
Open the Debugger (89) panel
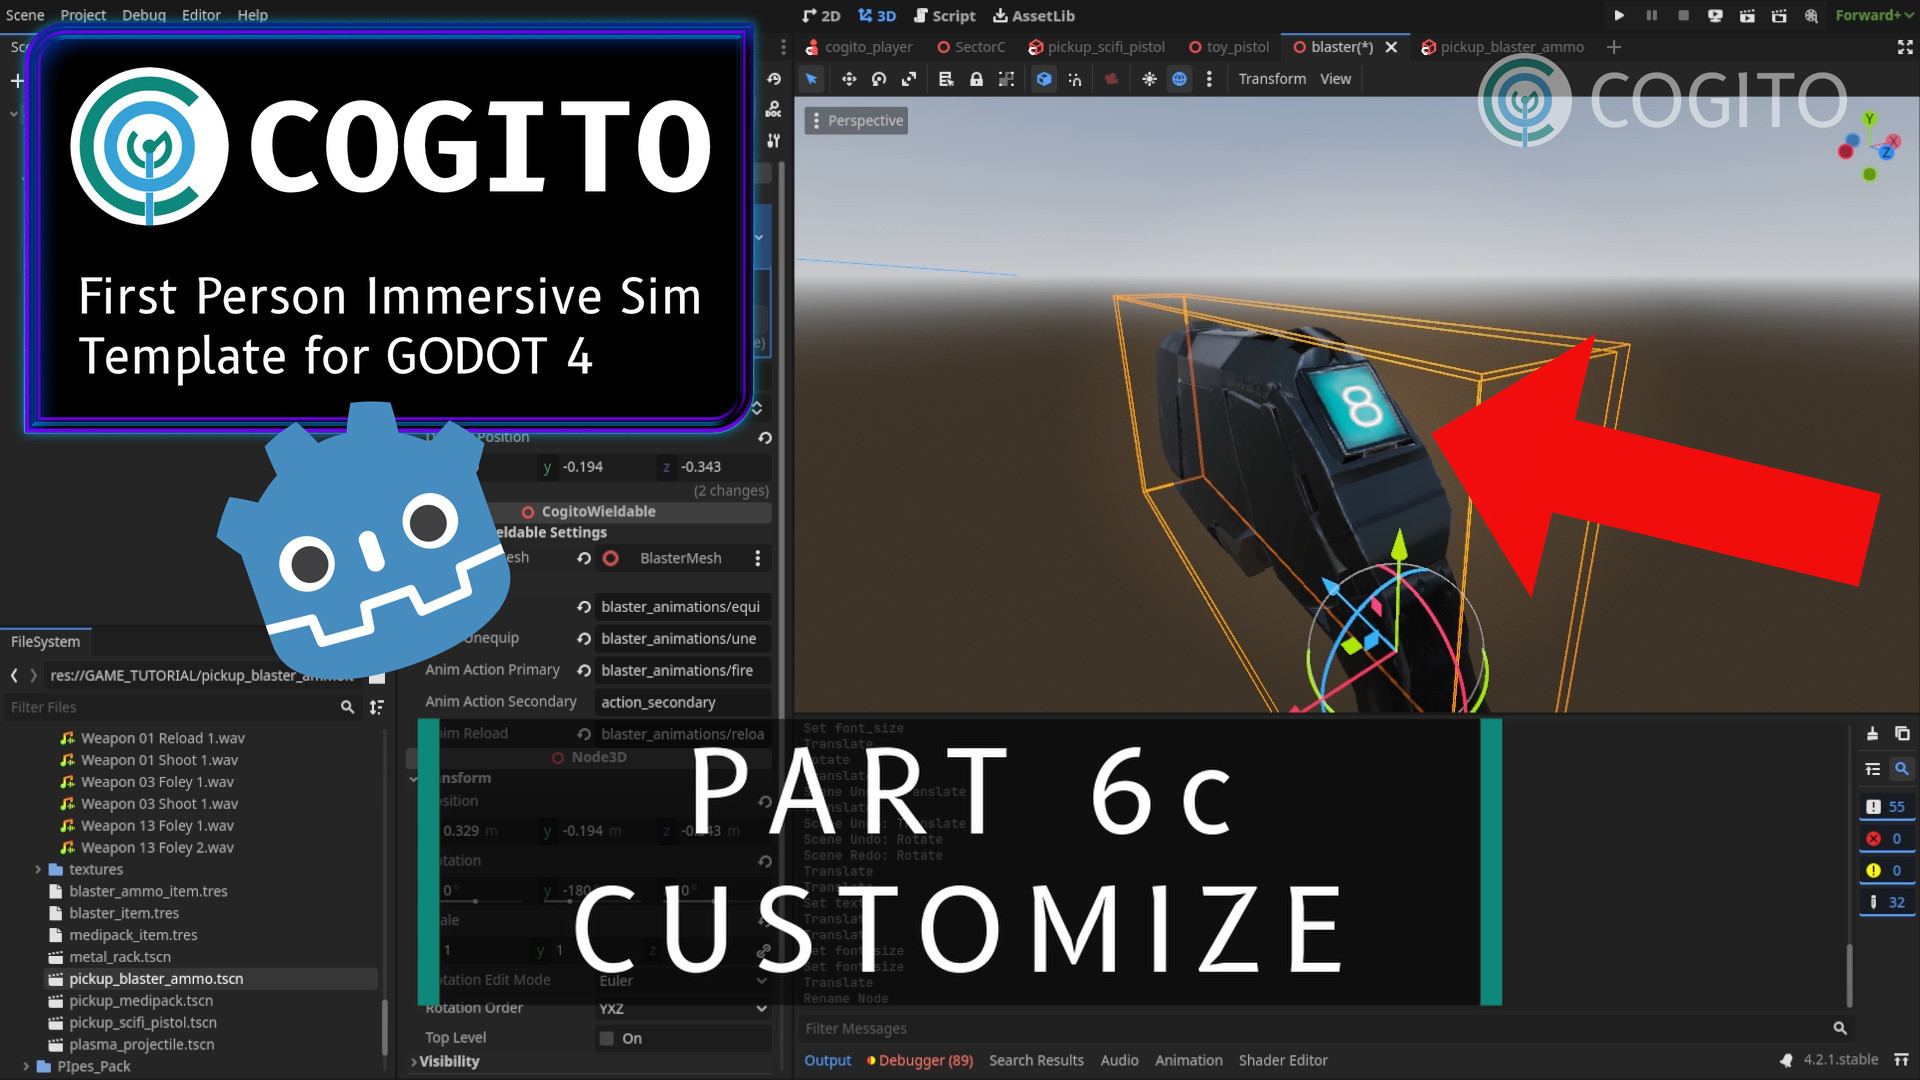[920, 1060]
